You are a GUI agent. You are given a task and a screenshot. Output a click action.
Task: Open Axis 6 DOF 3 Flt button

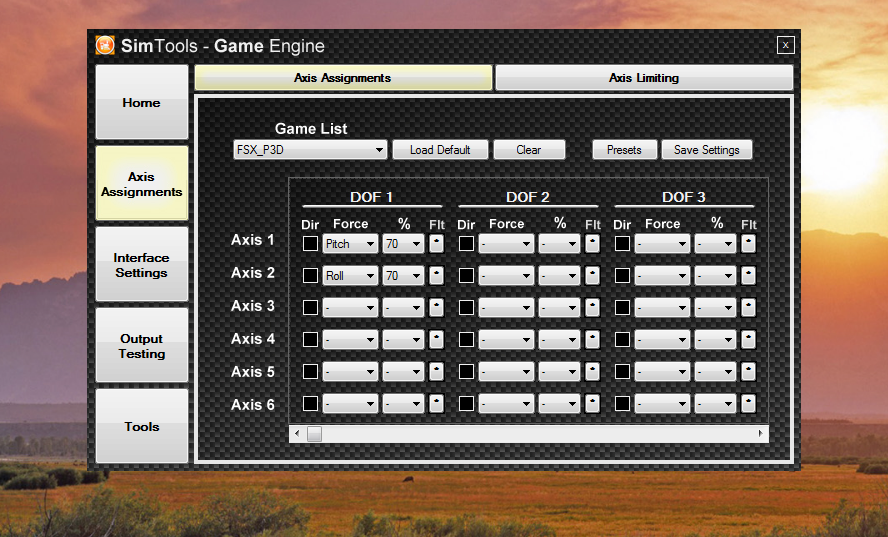pyautogui.click(x=748, y=403)
